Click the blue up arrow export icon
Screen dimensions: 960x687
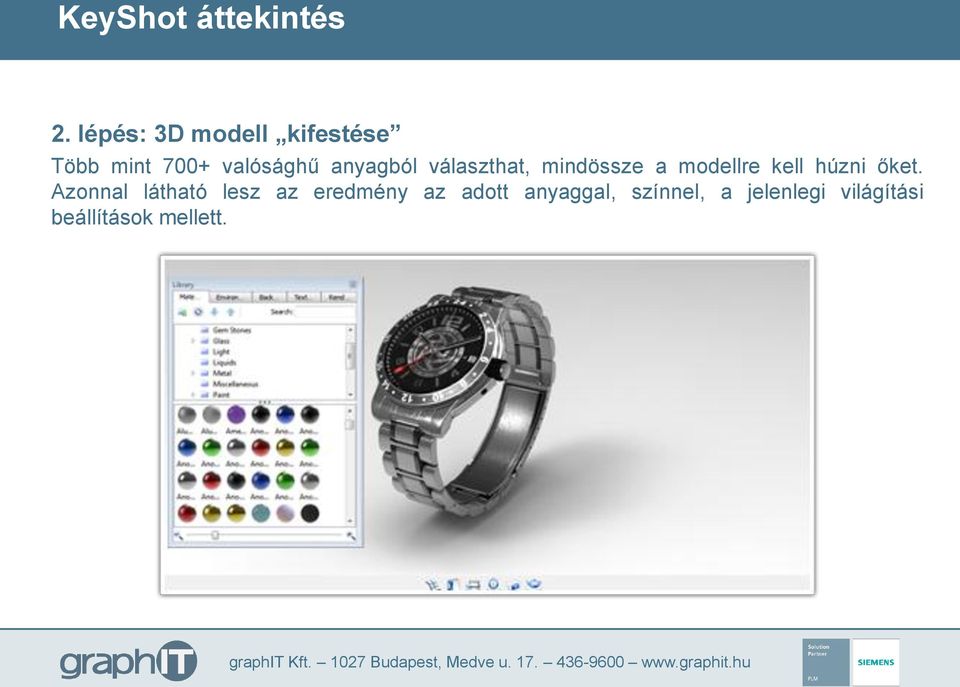(x=230, y=312)
